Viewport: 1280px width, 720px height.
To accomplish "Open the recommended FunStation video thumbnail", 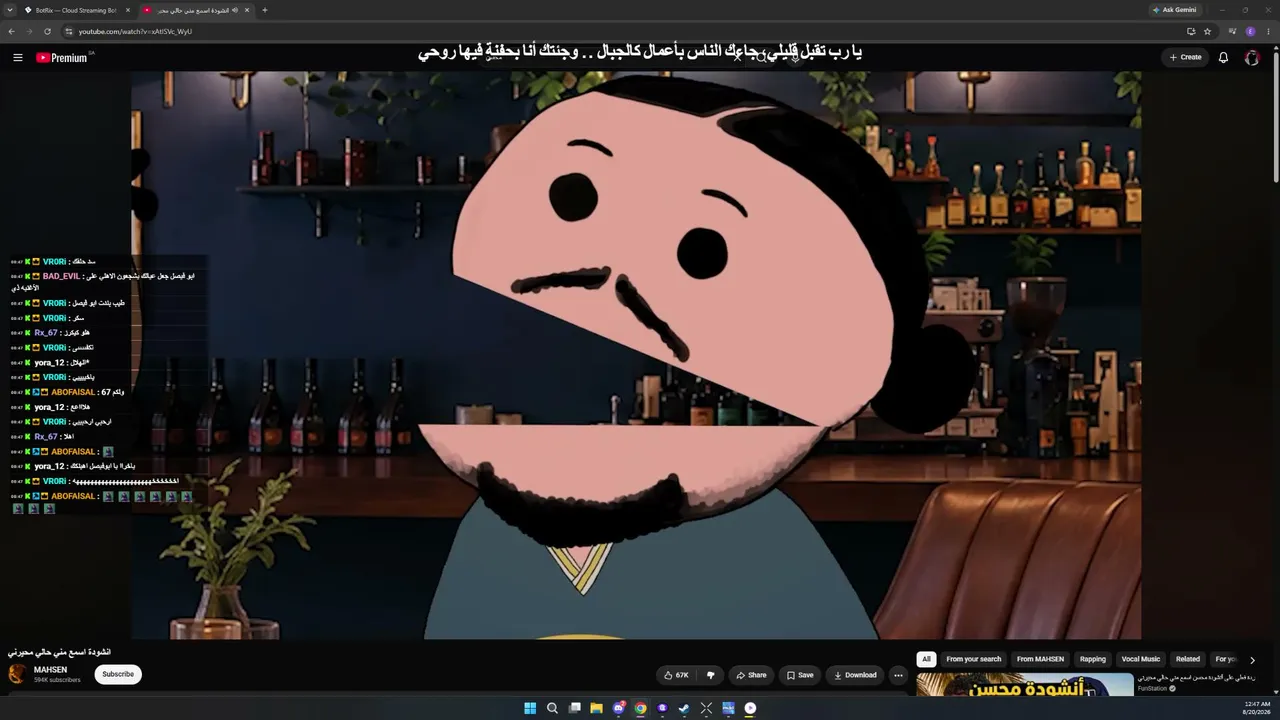I will coord(1025,684).
